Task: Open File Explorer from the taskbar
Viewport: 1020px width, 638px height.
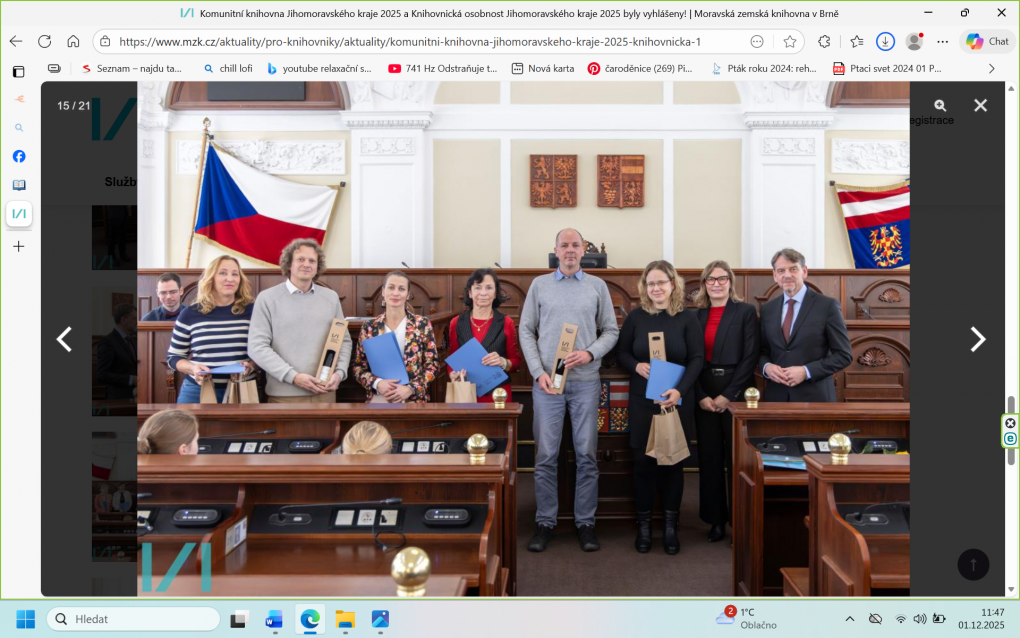Action: pyautogui.click(x=344, y=620)
